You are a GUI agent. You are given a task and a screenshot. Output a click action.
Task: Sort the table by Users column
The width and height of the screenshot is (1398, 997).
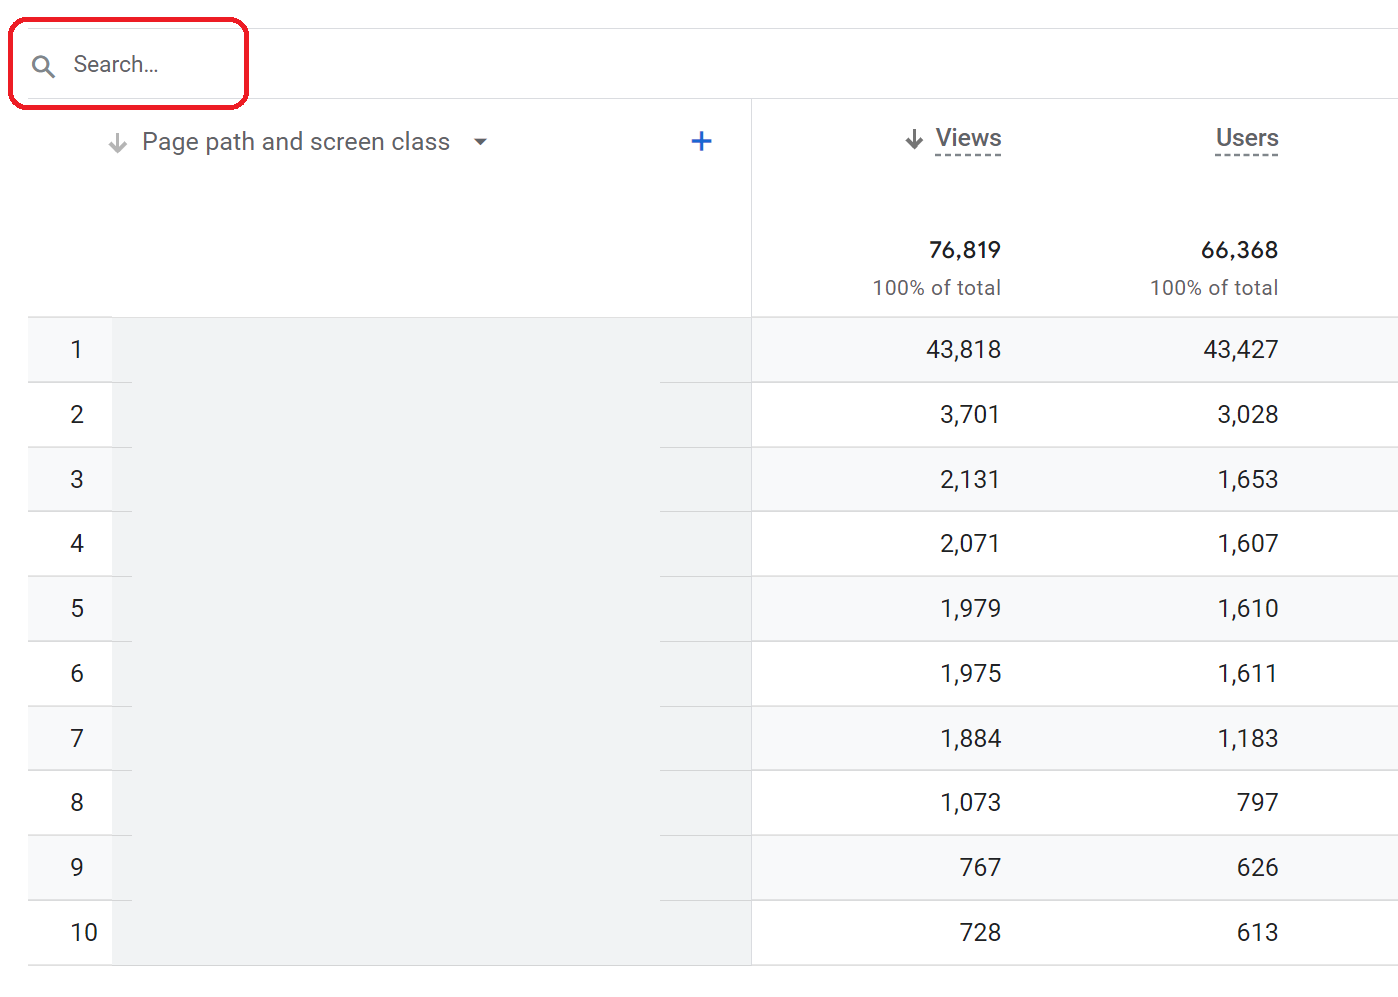point(1247,138)
